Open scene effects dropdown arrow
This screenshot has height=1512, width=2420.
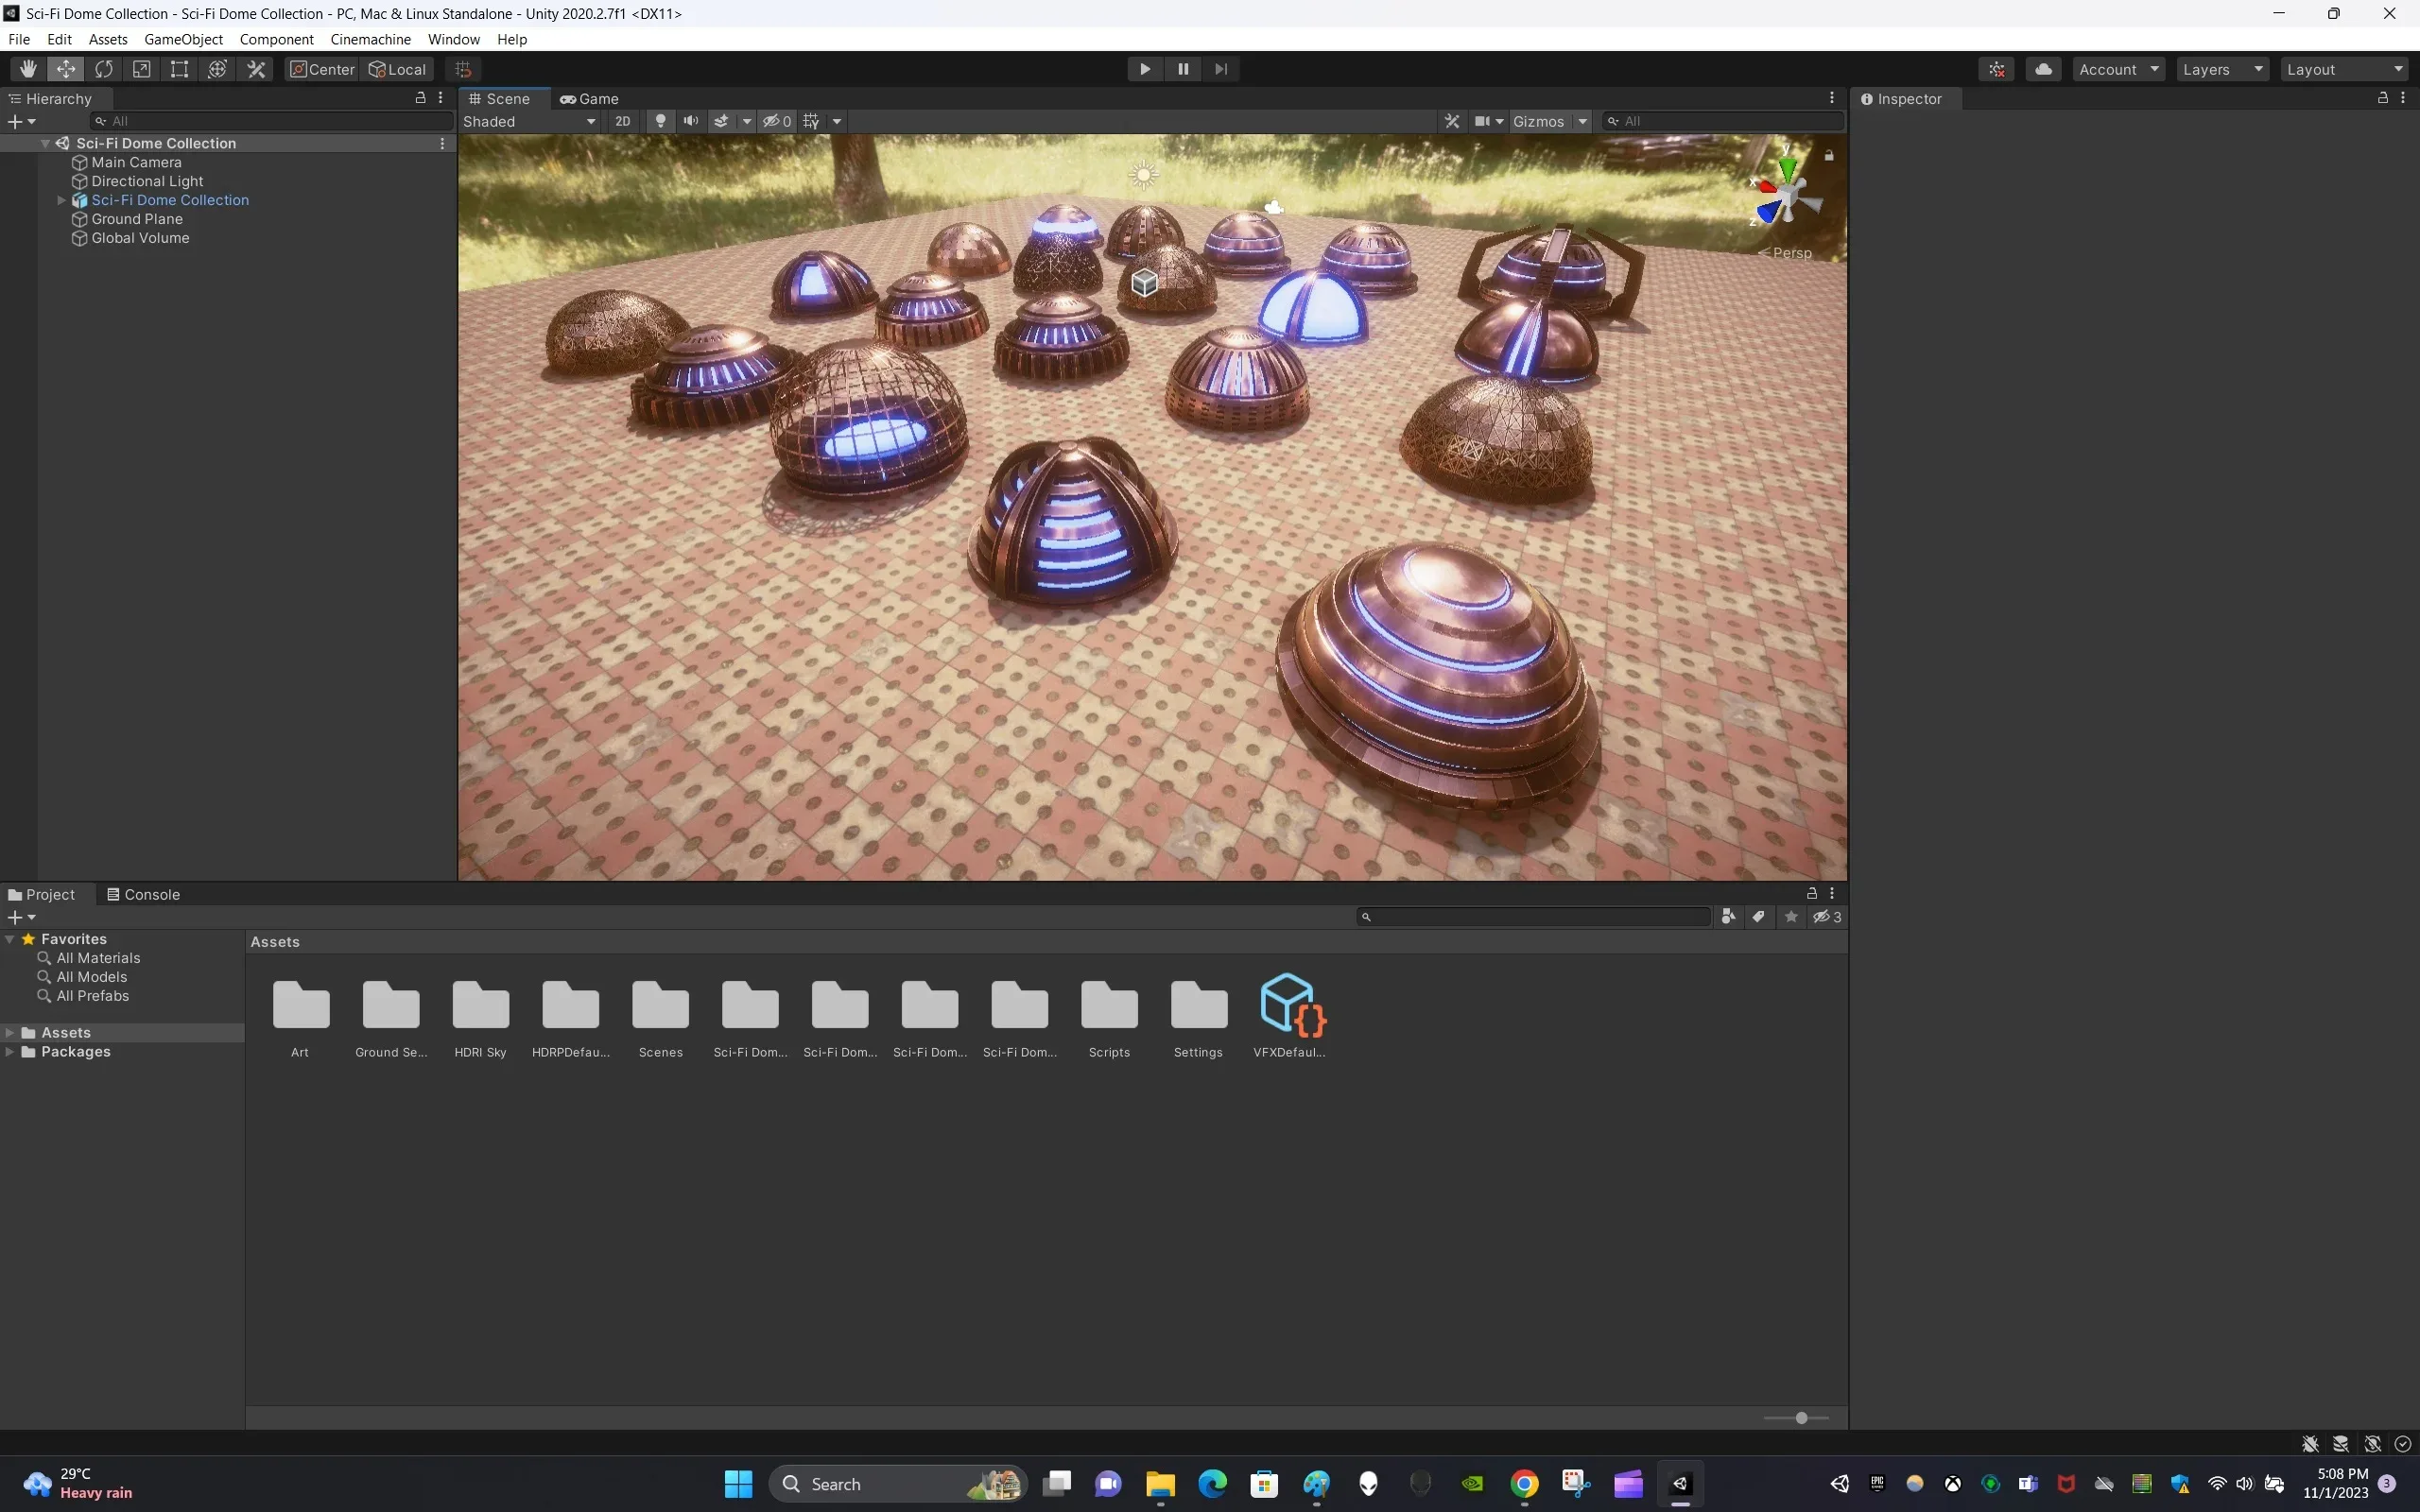746,121
